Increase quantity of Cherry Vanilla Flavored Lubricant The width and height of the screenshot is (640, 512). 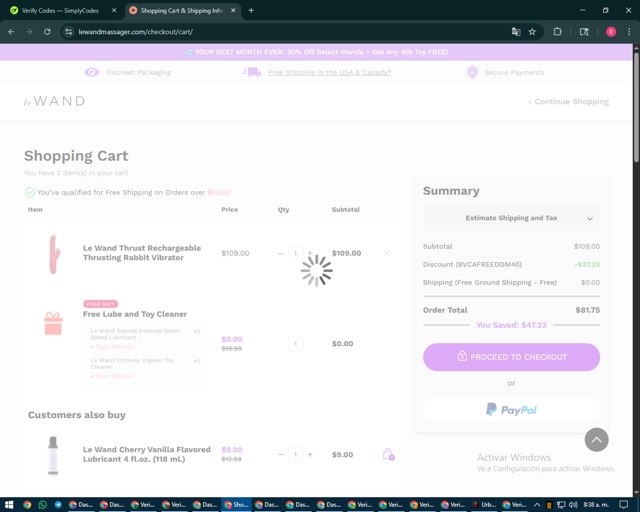[x=310, y=454]
